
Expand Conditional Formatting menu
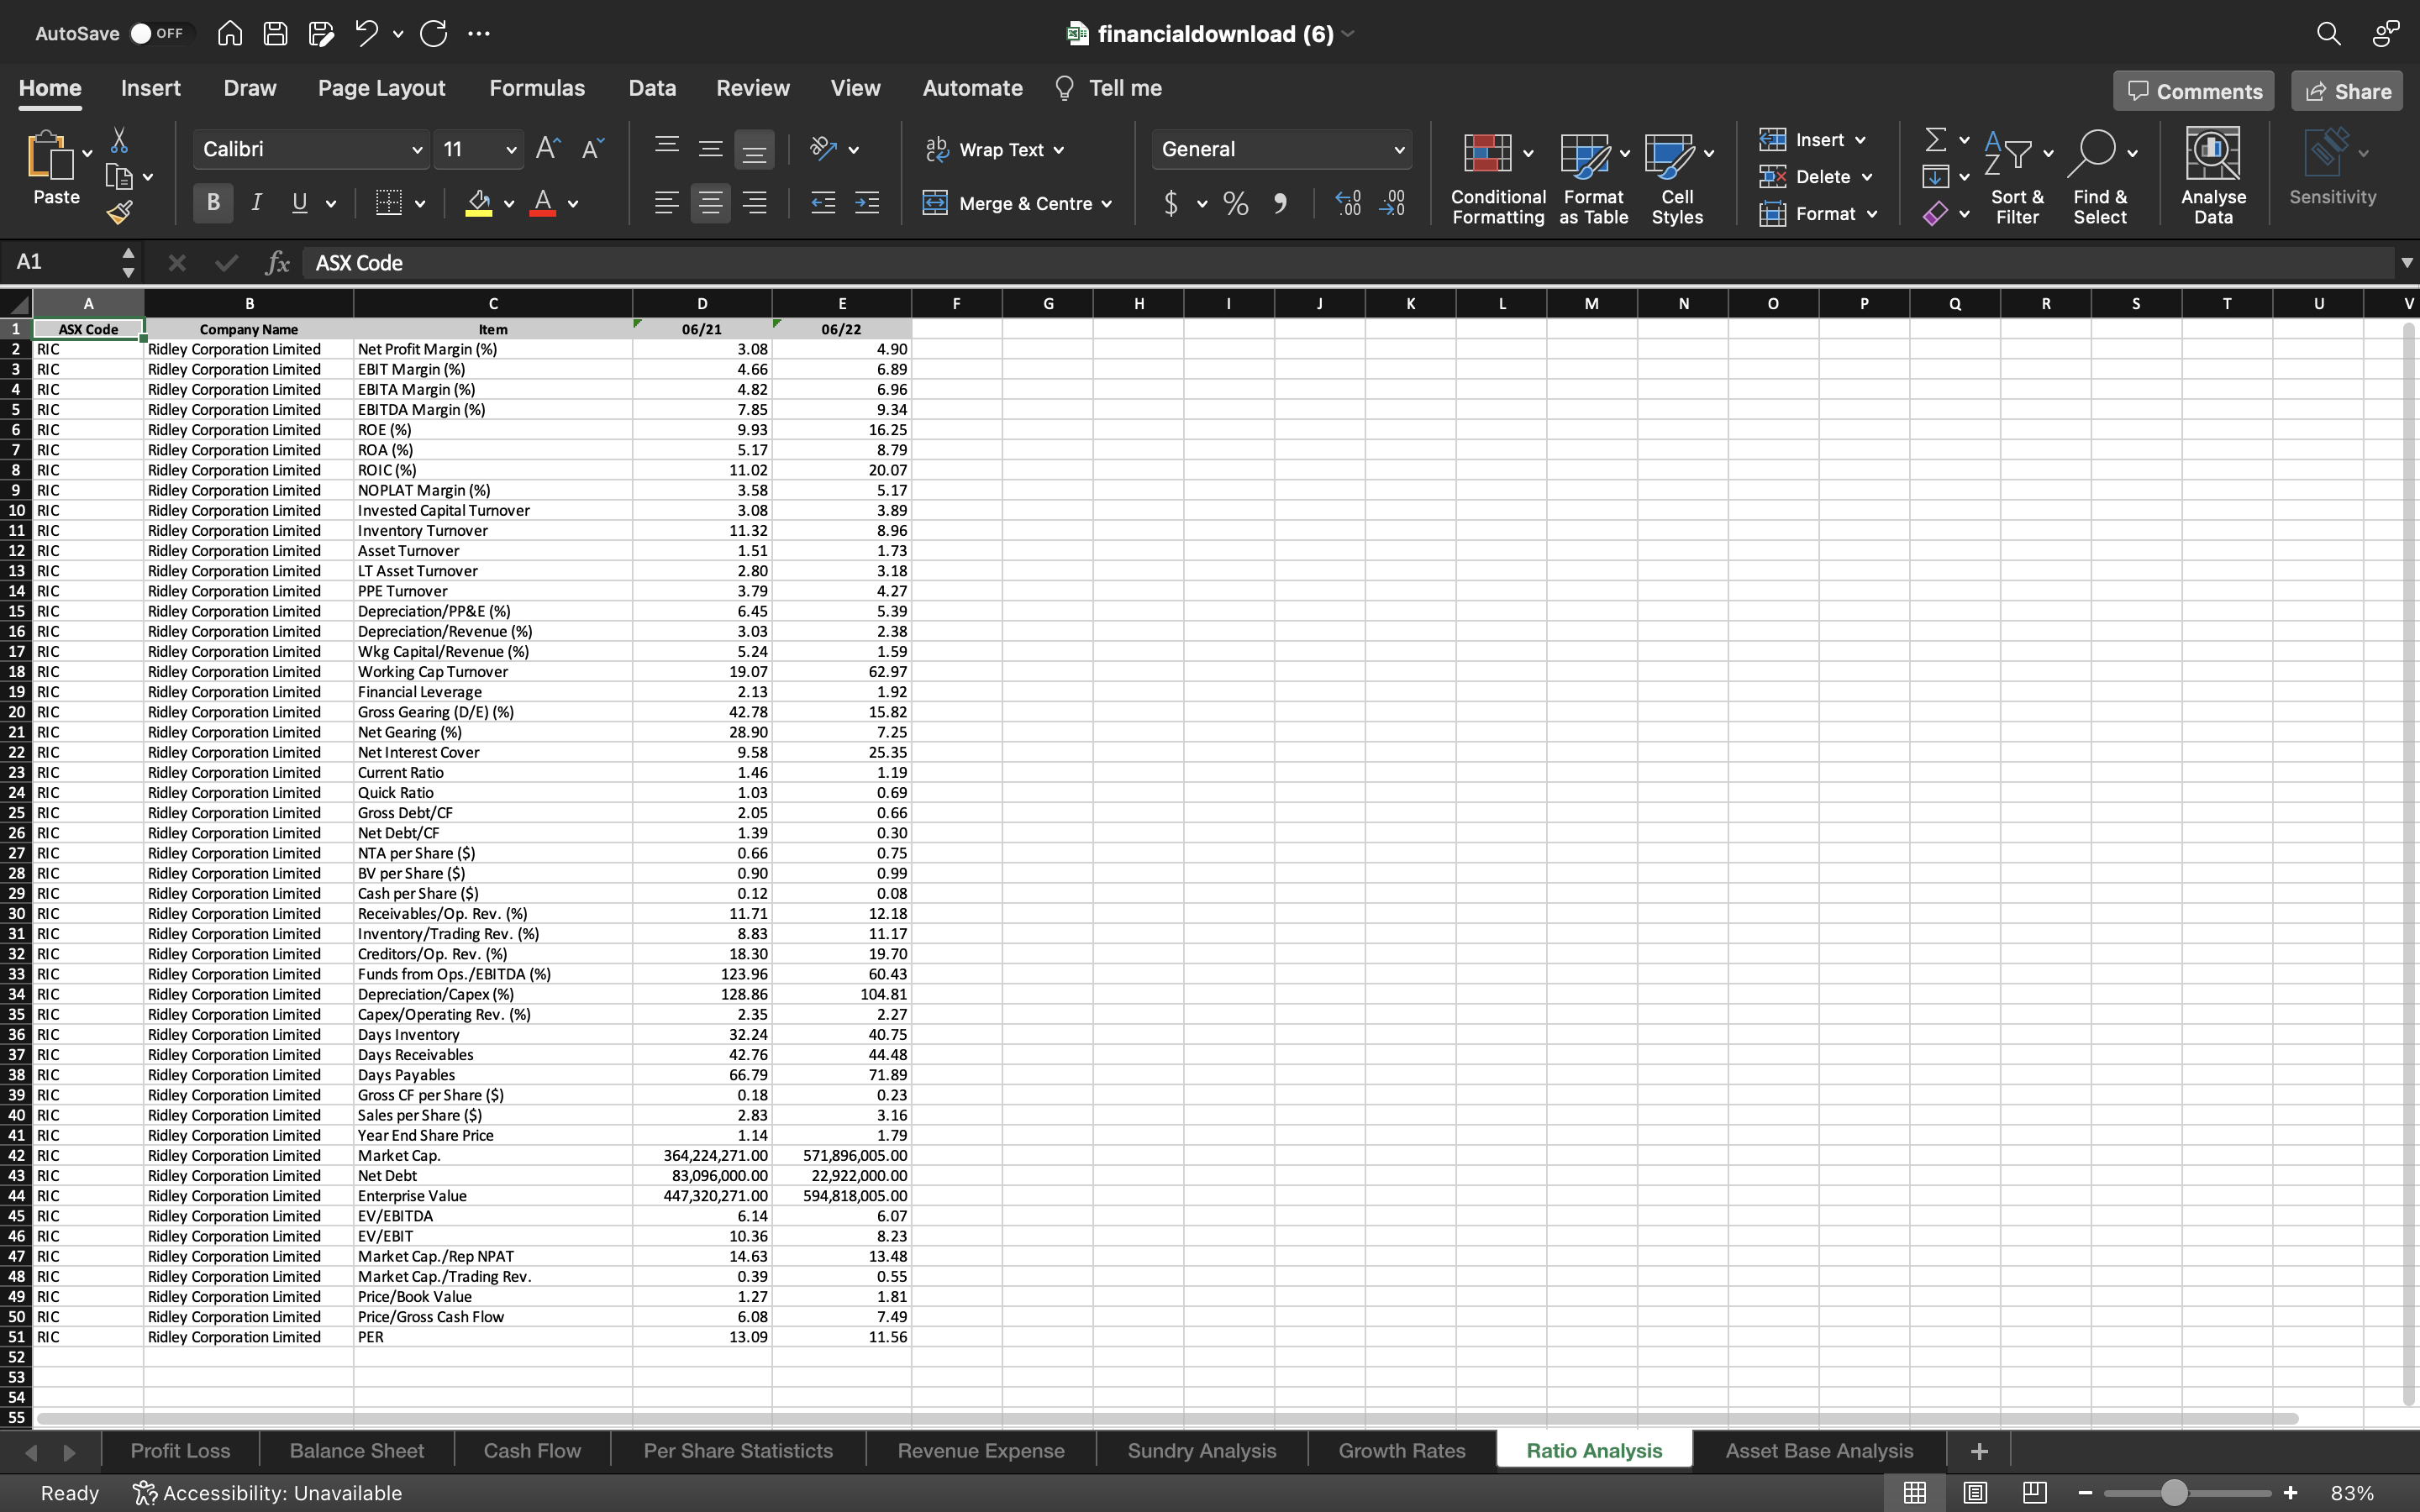(1498, 176)
